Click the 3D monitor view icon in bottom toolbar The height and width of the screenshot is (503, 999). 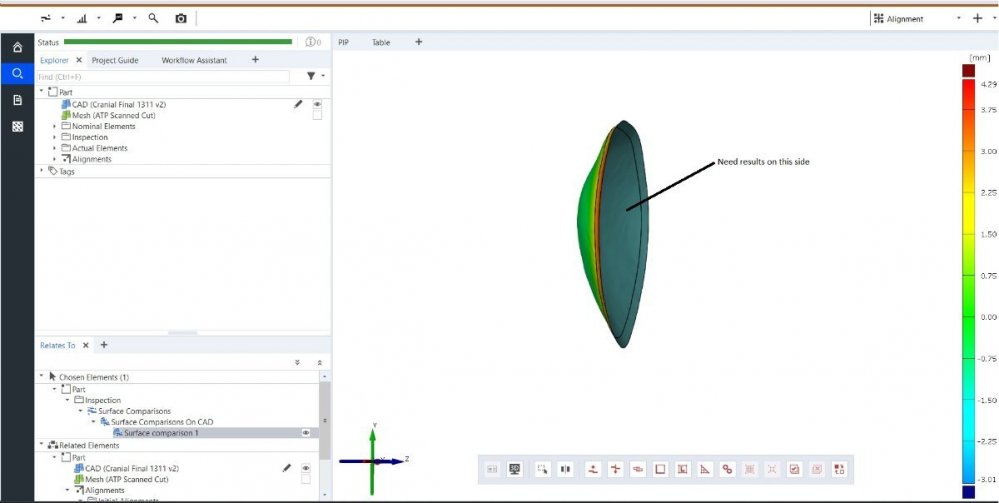(515, 468)
